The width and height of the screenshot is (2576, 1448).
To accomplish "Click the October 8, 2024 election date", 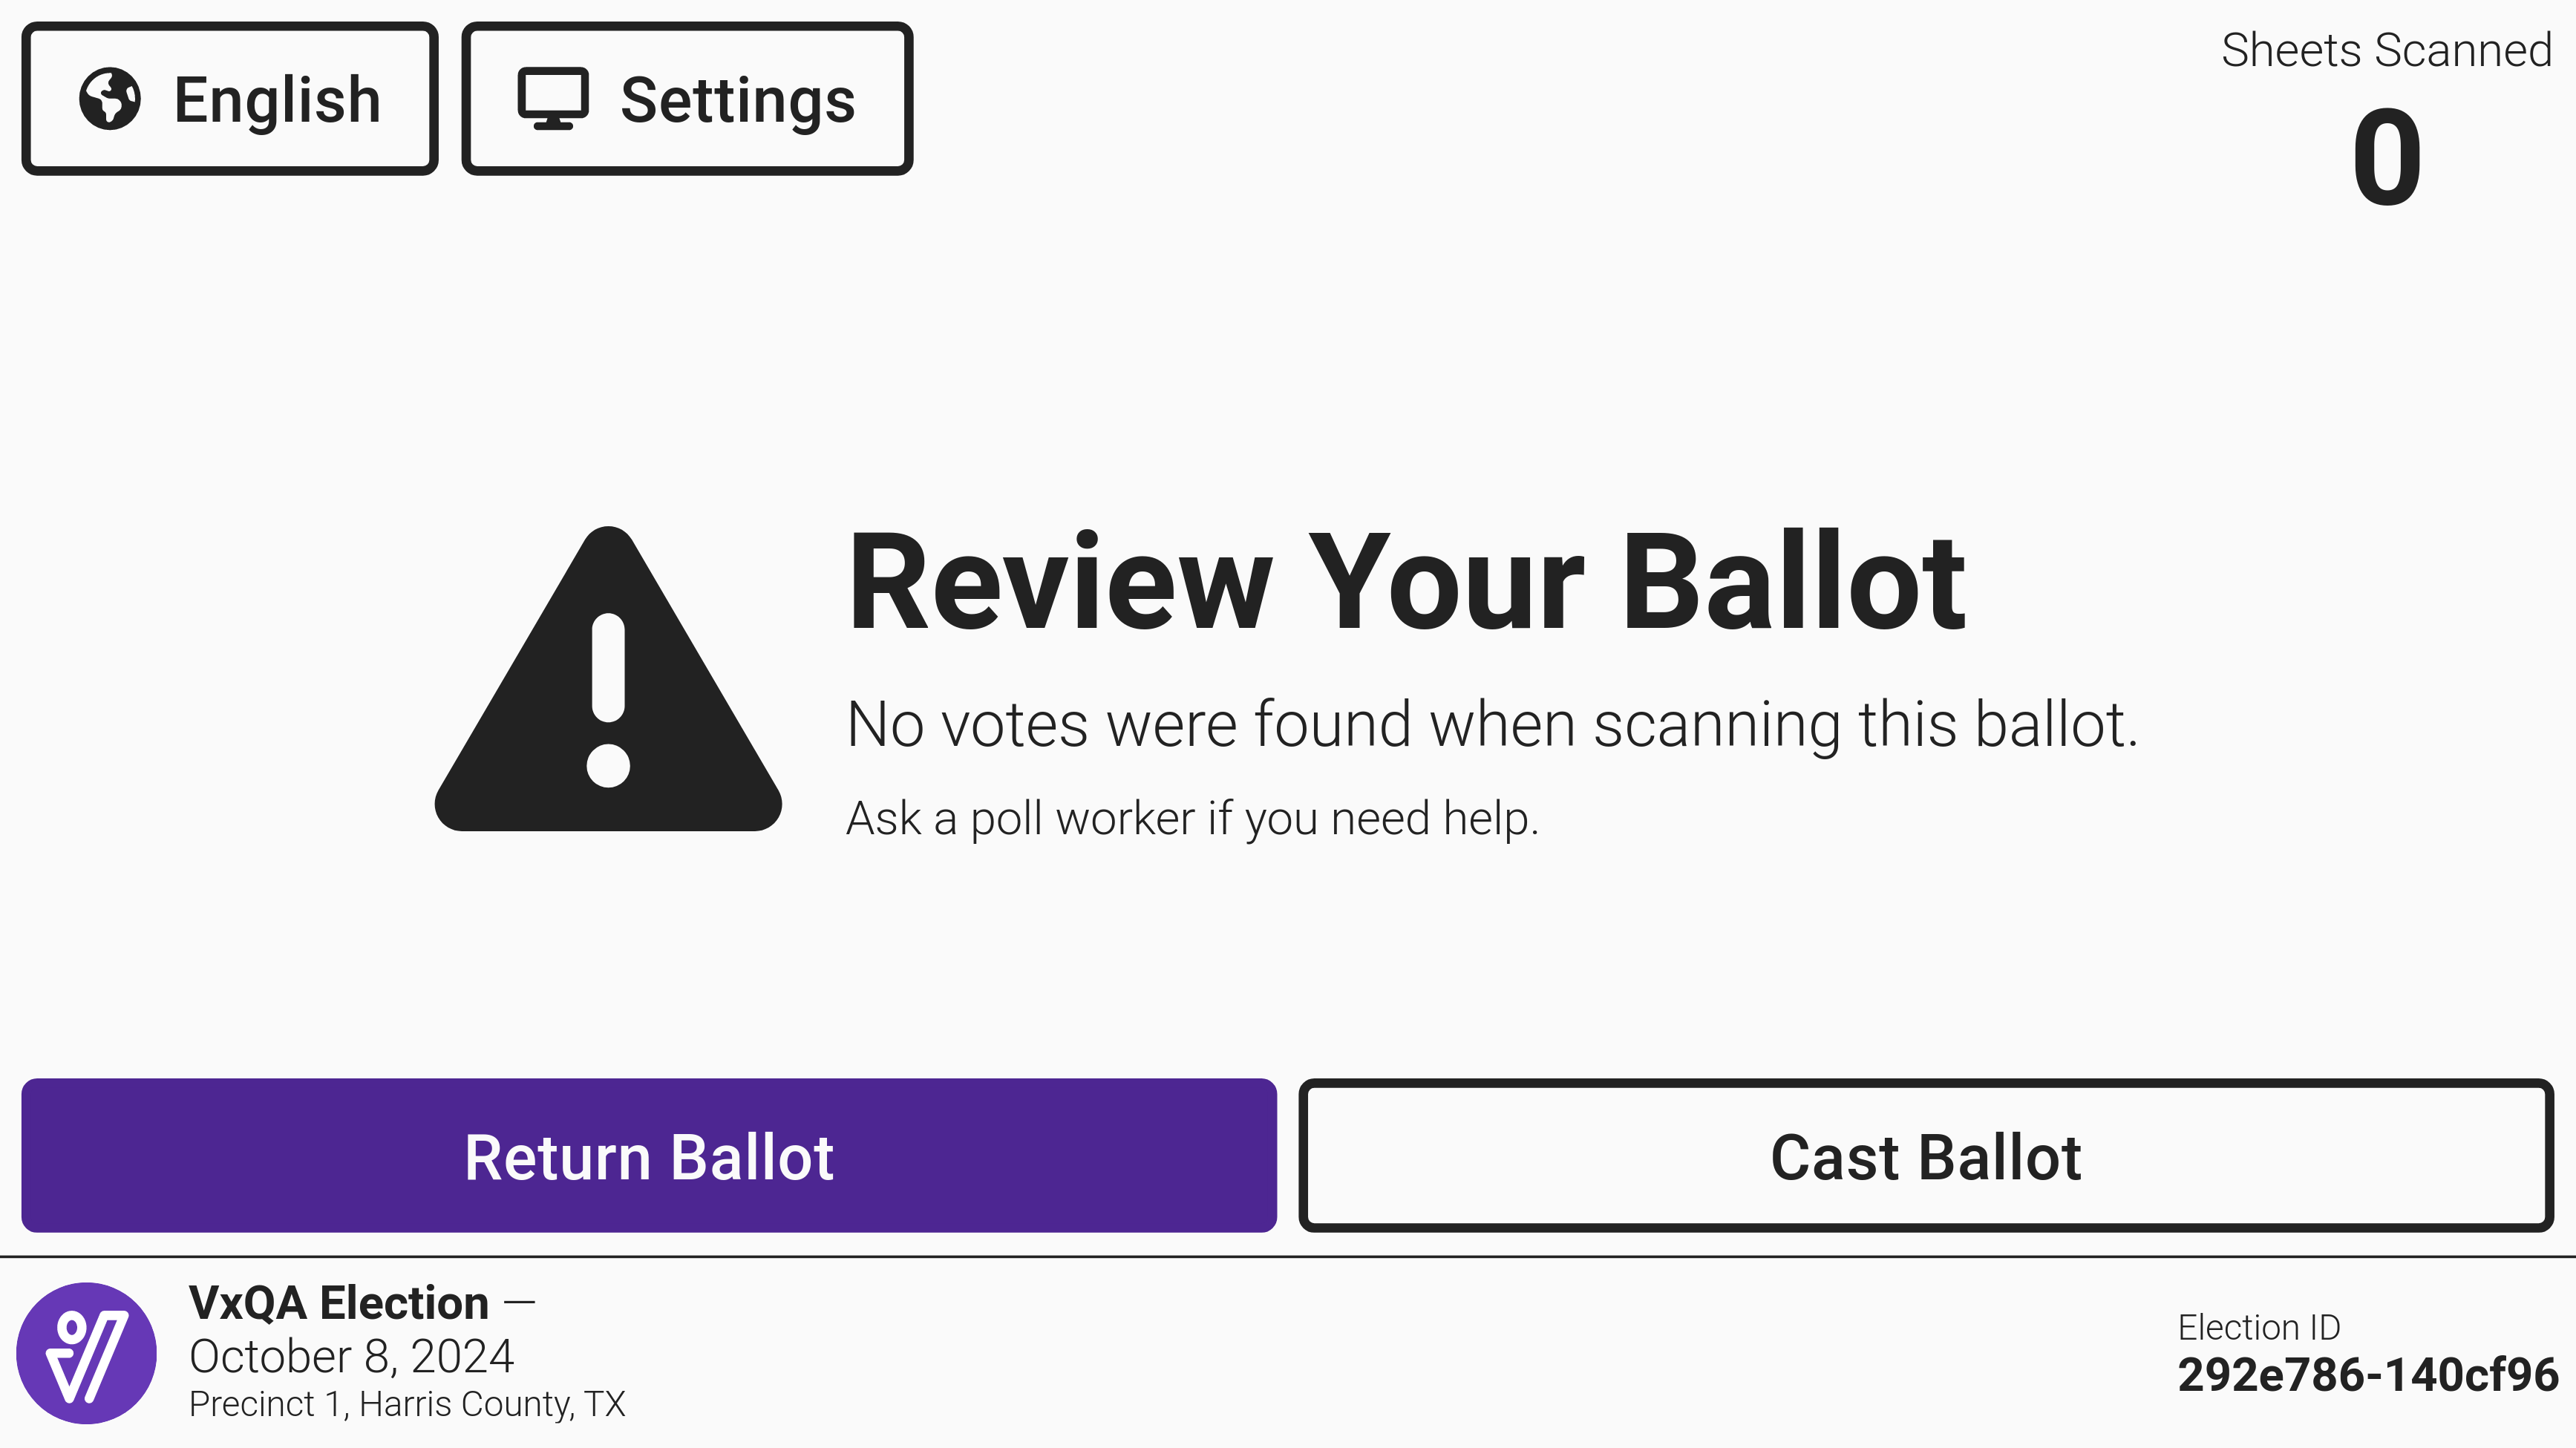I will pos(351,1356).
